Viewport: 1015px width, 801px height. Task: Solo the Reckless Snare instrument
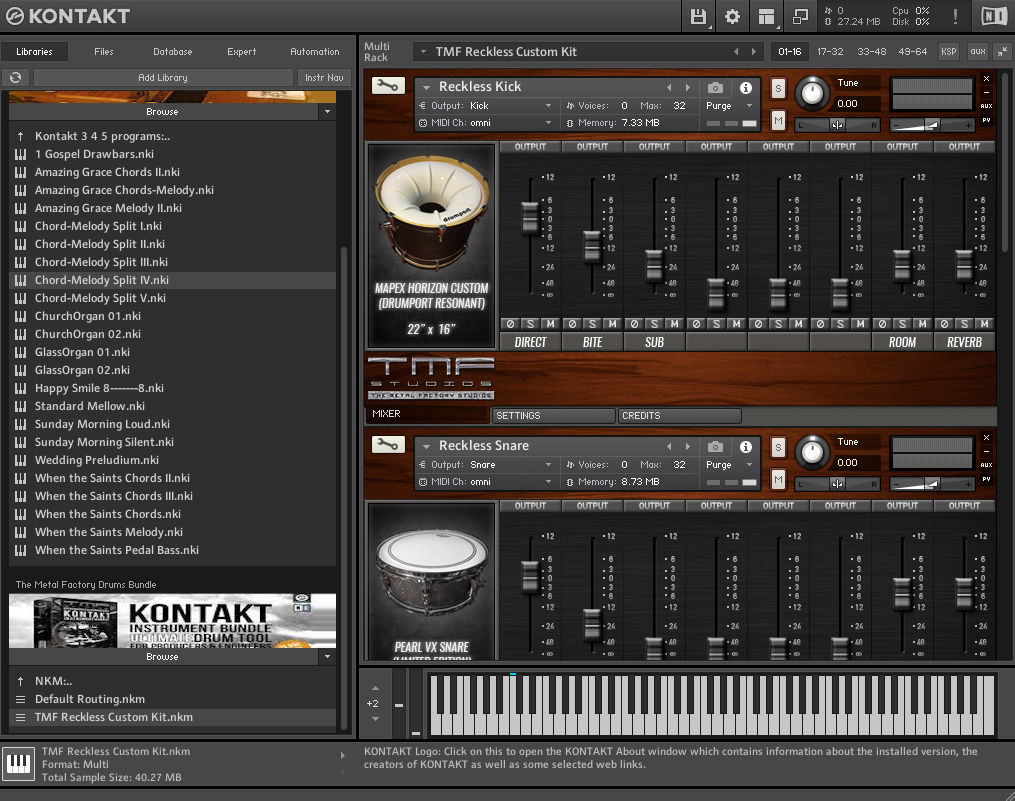tap(778, 447)
